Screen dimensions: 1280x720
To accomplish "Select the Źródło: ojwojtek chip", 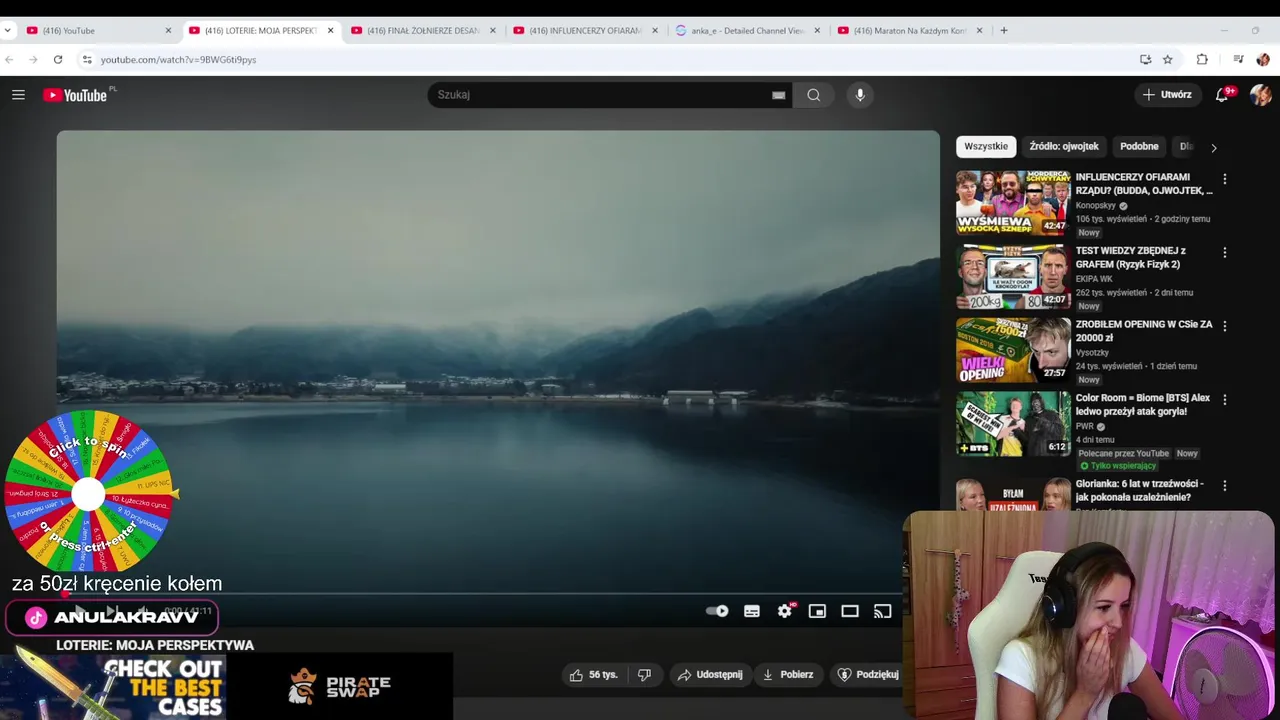I will tap(1064, 147).
